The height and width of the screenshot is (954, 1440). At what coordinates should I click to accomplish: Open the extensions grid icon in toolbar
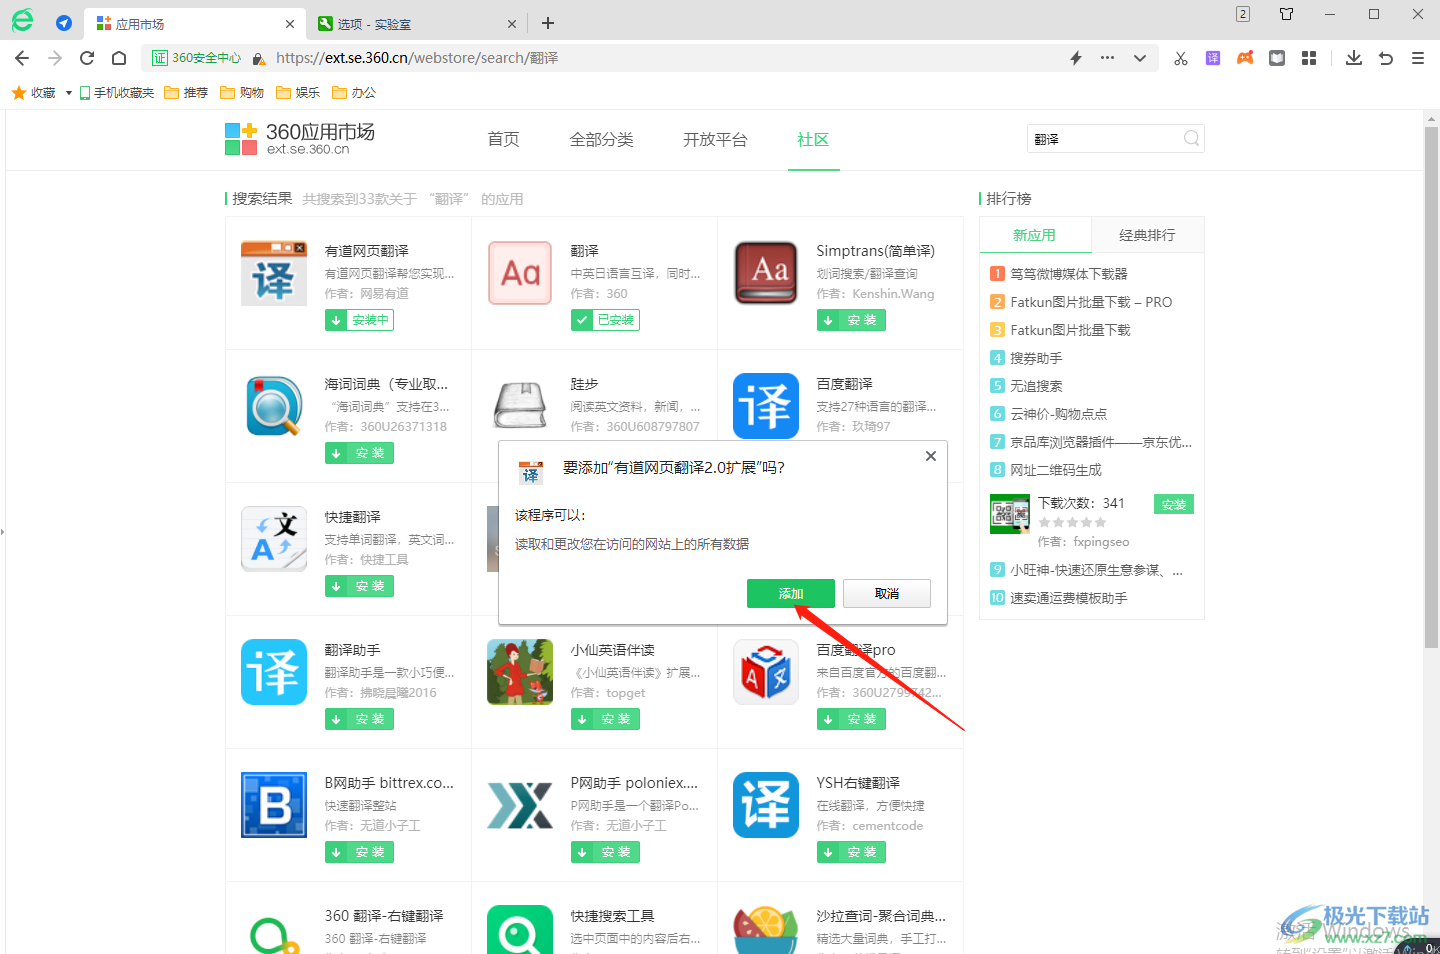1309,58
